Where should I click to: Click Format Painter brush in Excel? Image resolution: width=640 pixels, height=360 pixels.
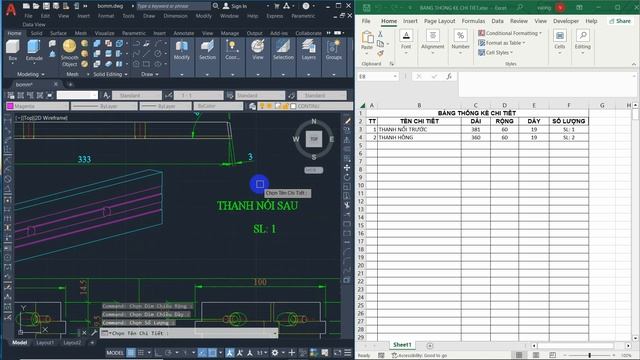tap(380, 53)
